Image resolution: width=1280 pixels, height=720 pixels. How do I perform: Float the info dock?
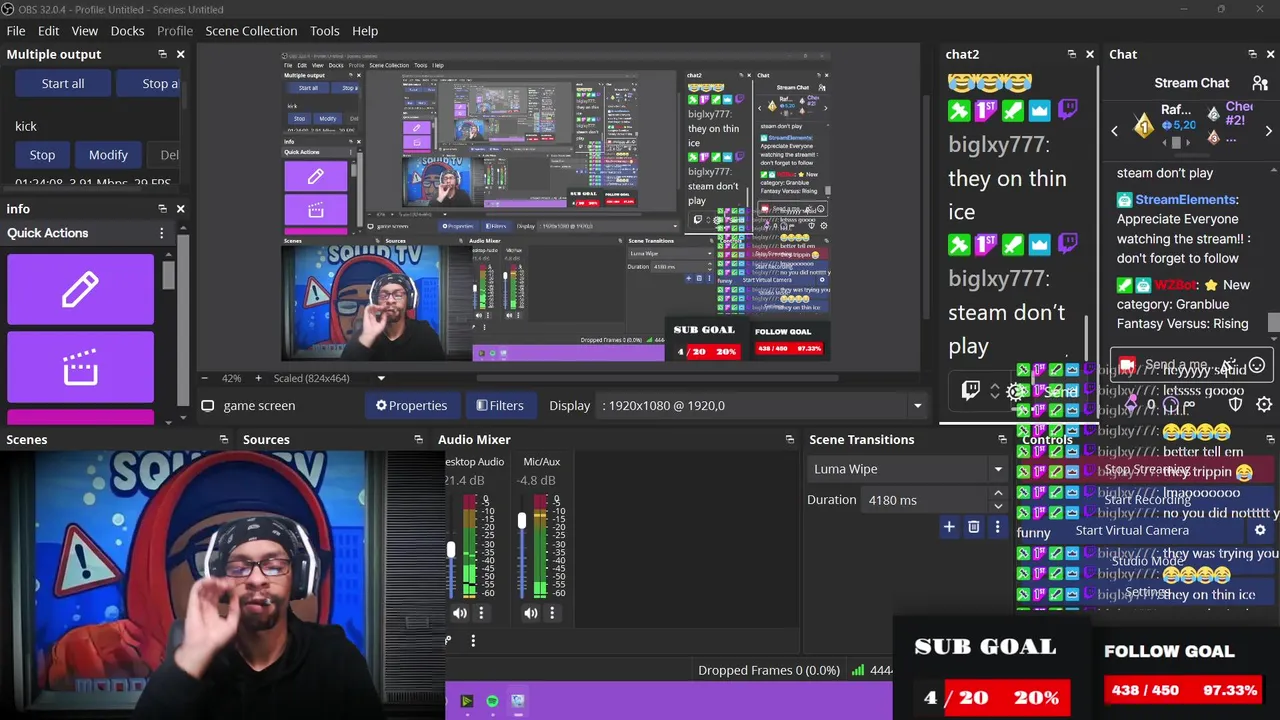pos(162,208)
